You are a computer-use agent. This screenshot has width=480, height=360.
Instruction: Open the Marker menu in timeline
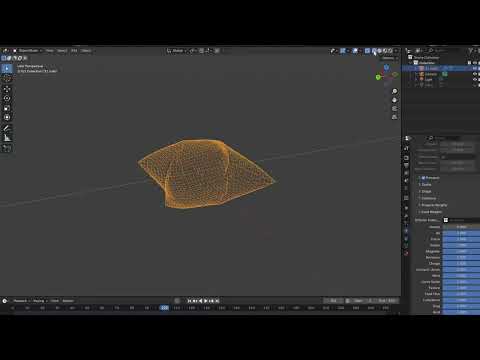point(68,301)
